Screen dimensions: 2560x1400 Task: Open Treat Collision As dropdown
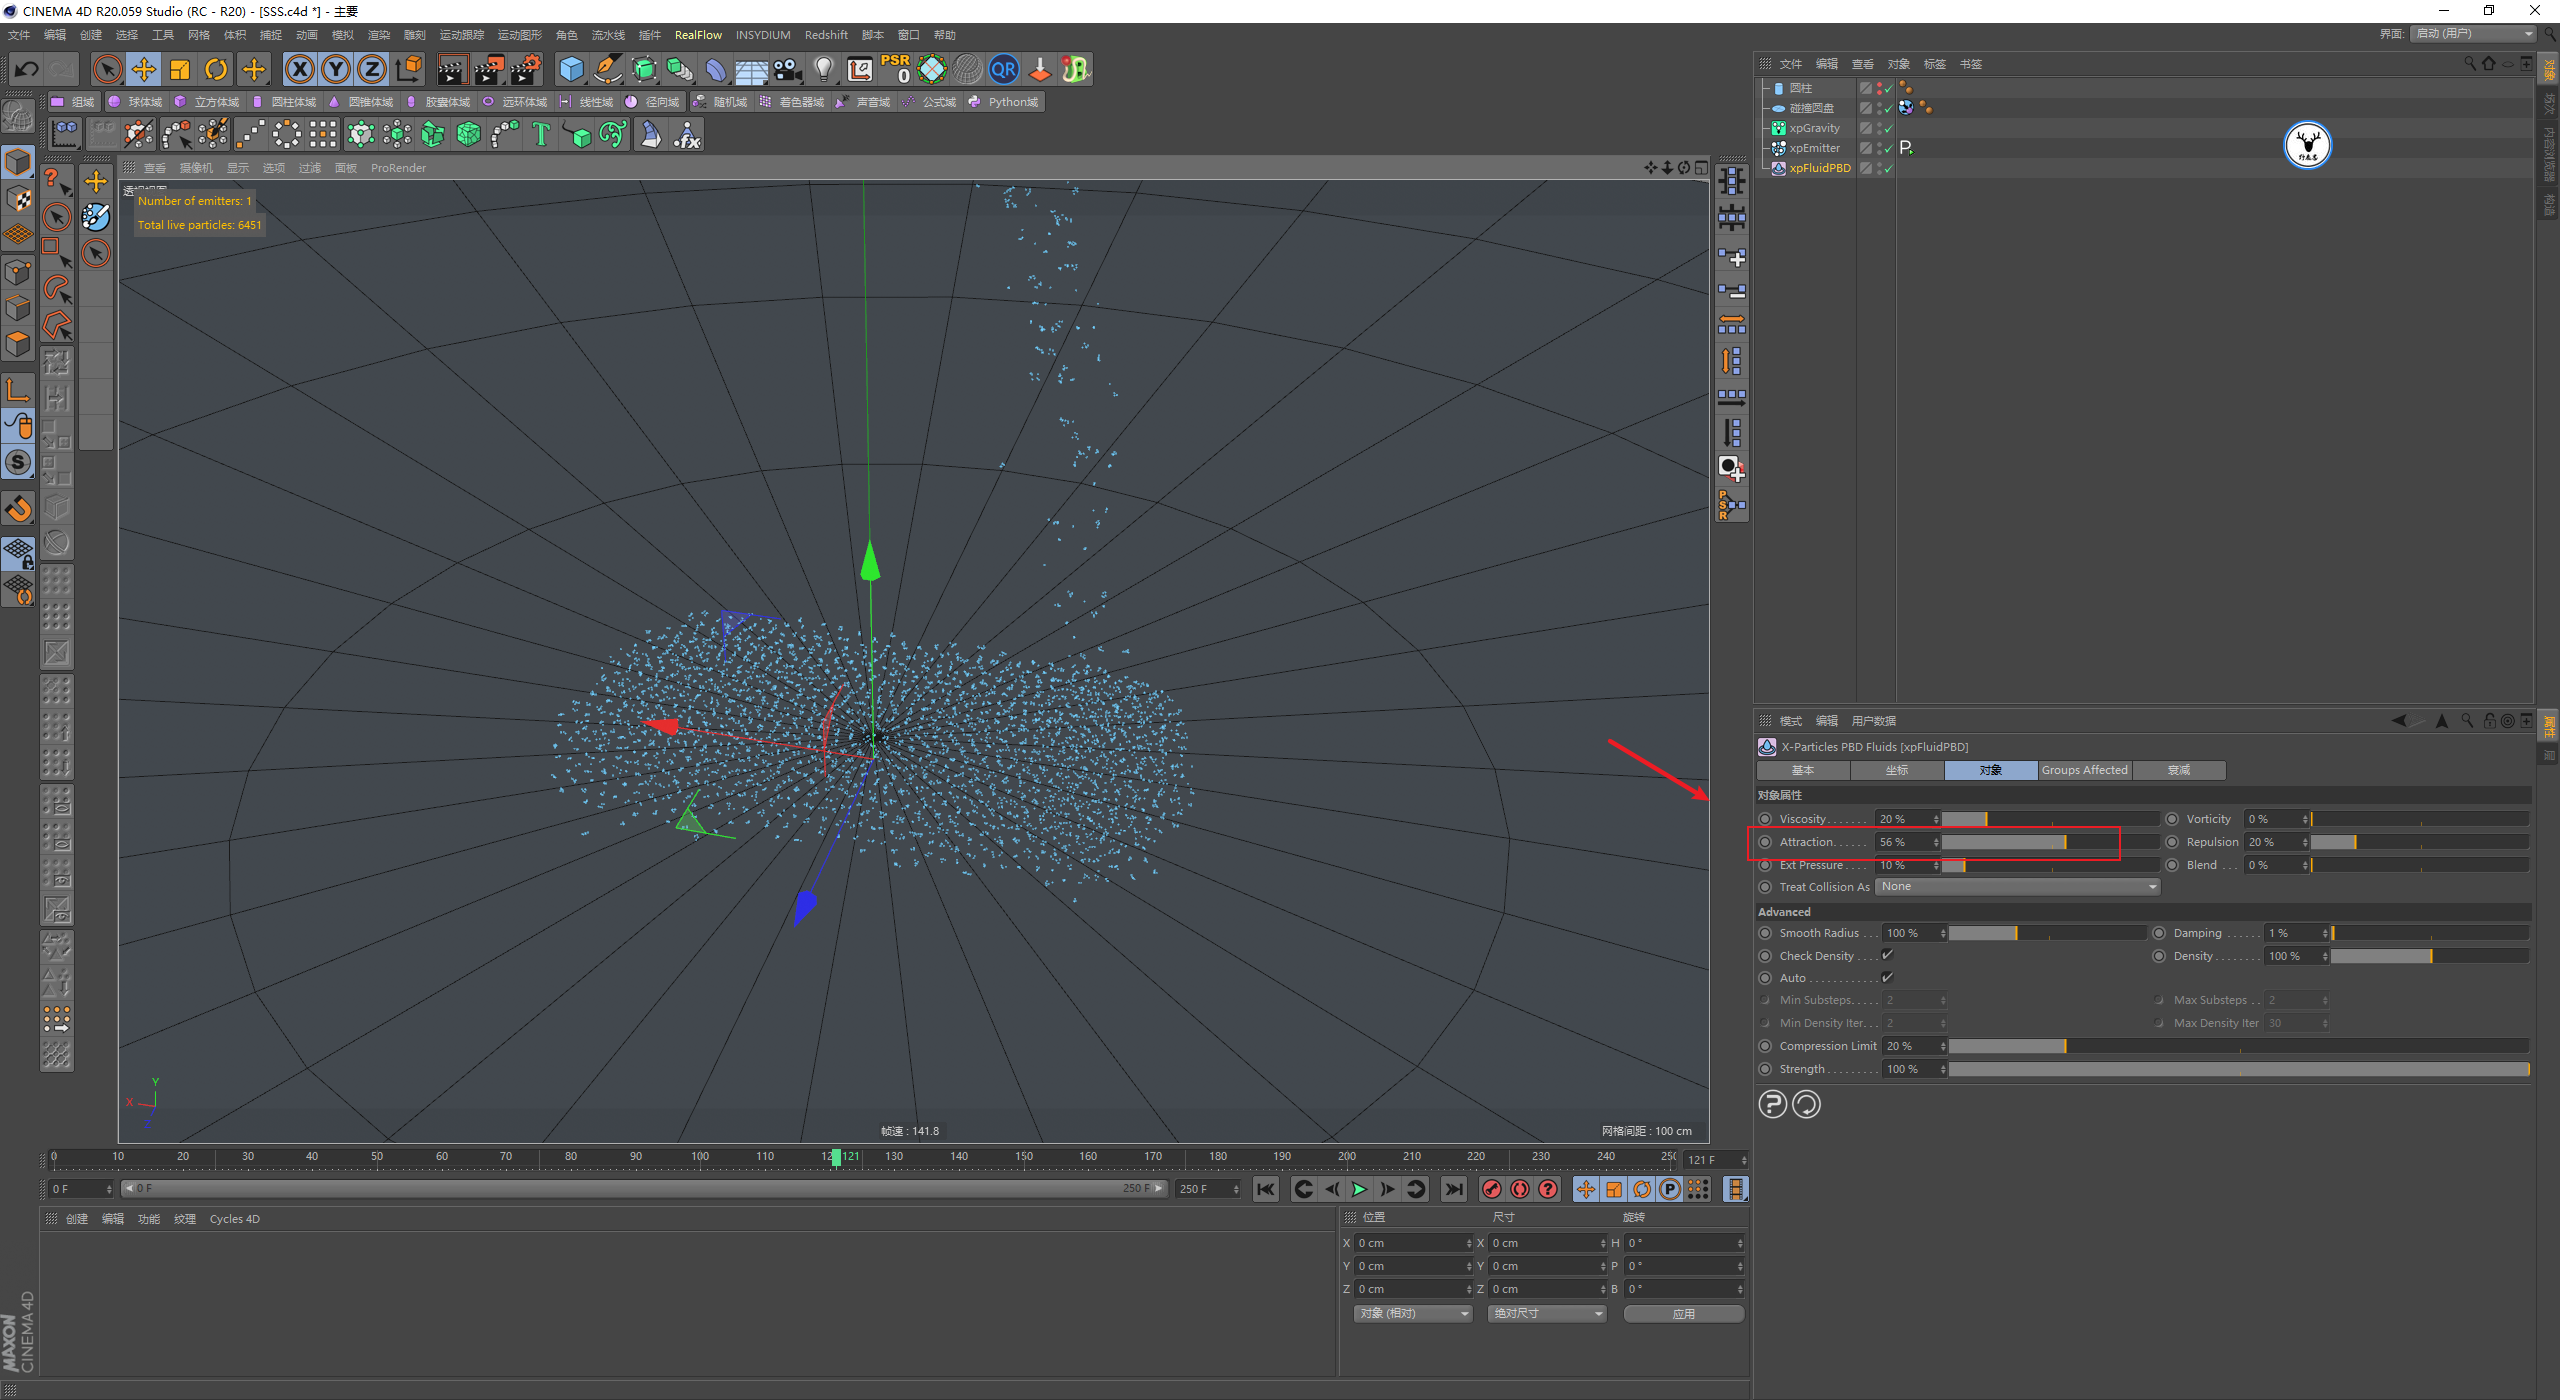(x=2017, y=887)
